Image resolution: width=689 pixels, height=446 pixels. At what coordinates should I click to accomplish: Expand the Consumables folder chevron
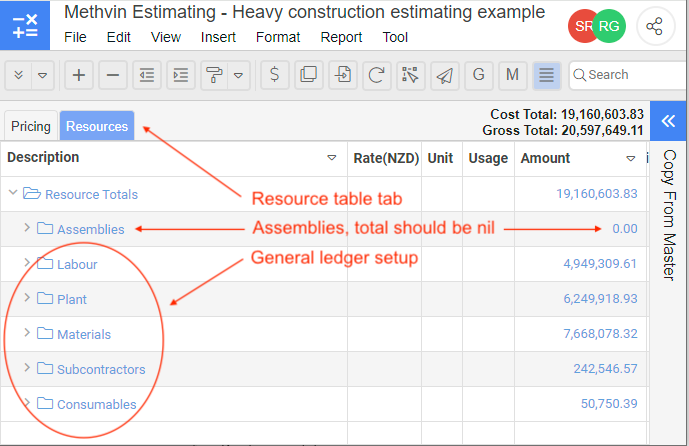click(x=27, y=402)
